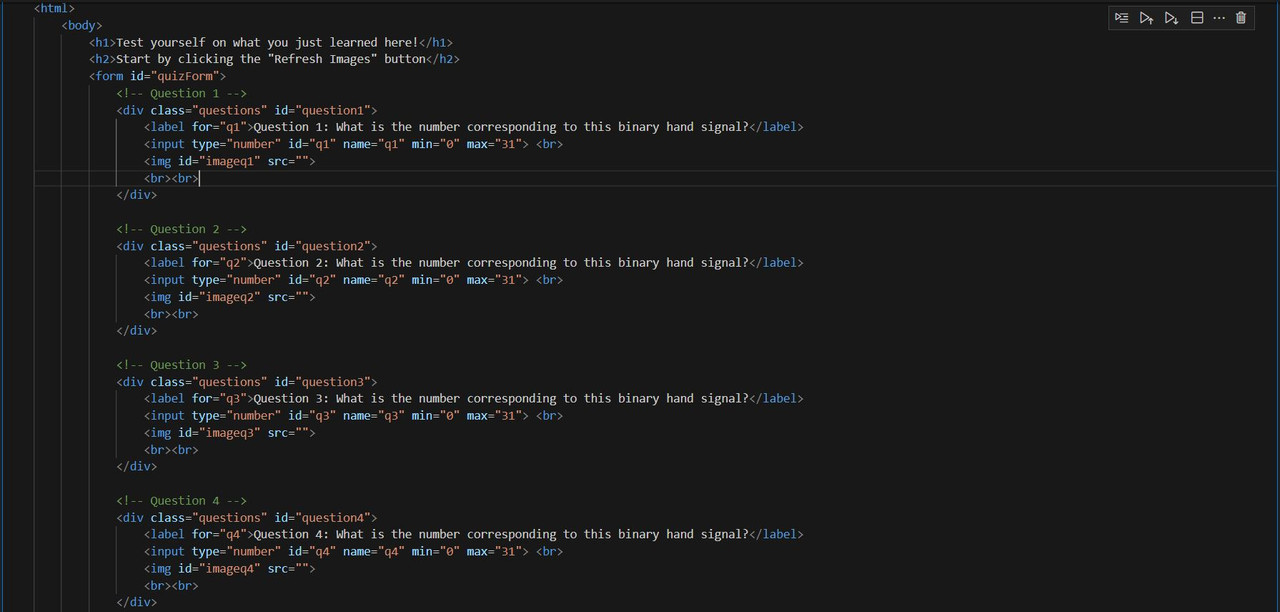The width and height of the screenshot is (1280, 612).
Task: Execute cells above using the play-with-up-arrow icon
Action: 1146,18
